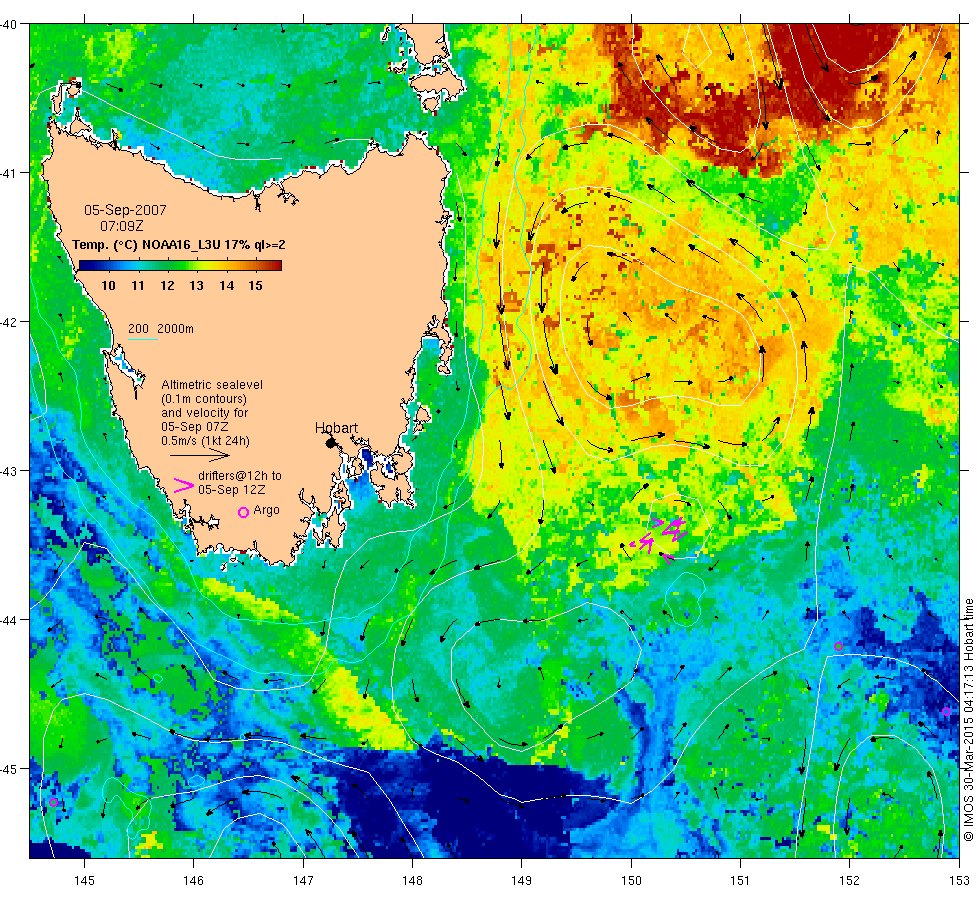Click the and velocity for legend text
Viewport: 980px width, 900px height.
204,412
